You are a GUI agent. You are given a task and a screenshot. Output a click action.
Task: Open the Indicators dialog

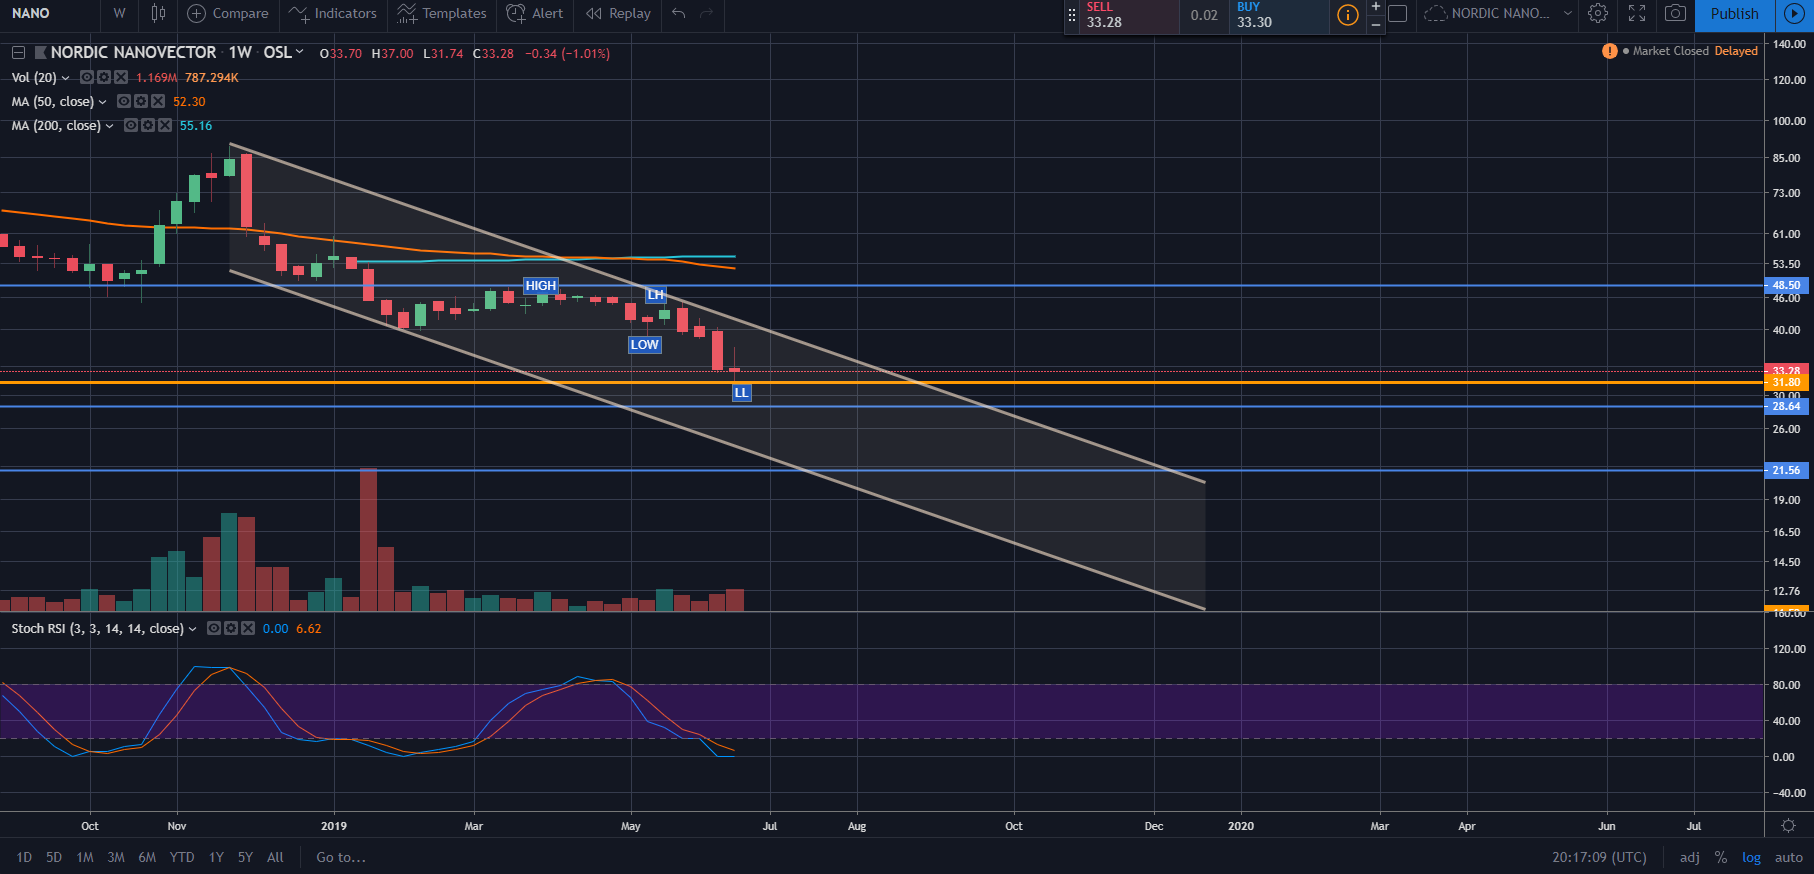coord(333,13)
